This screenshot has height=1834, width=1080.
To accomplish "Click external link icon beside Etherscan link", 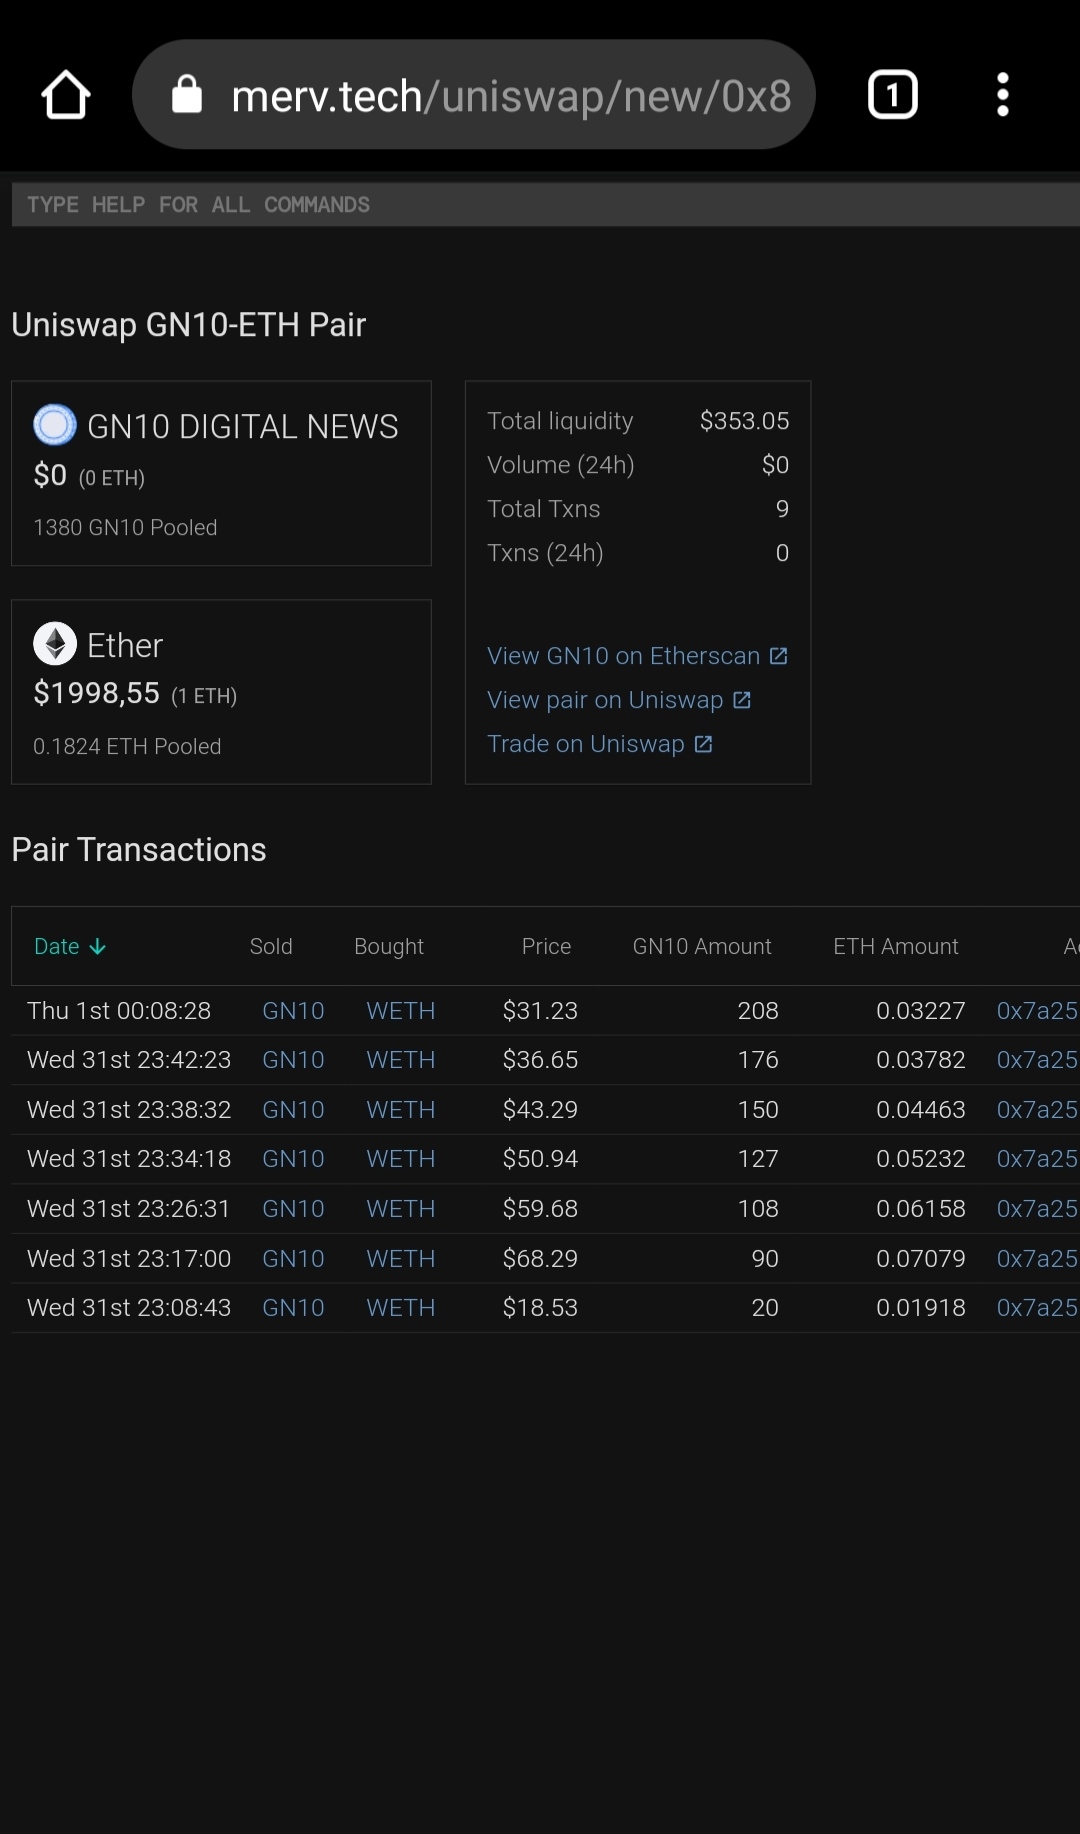I will click(x=778, y=656).
